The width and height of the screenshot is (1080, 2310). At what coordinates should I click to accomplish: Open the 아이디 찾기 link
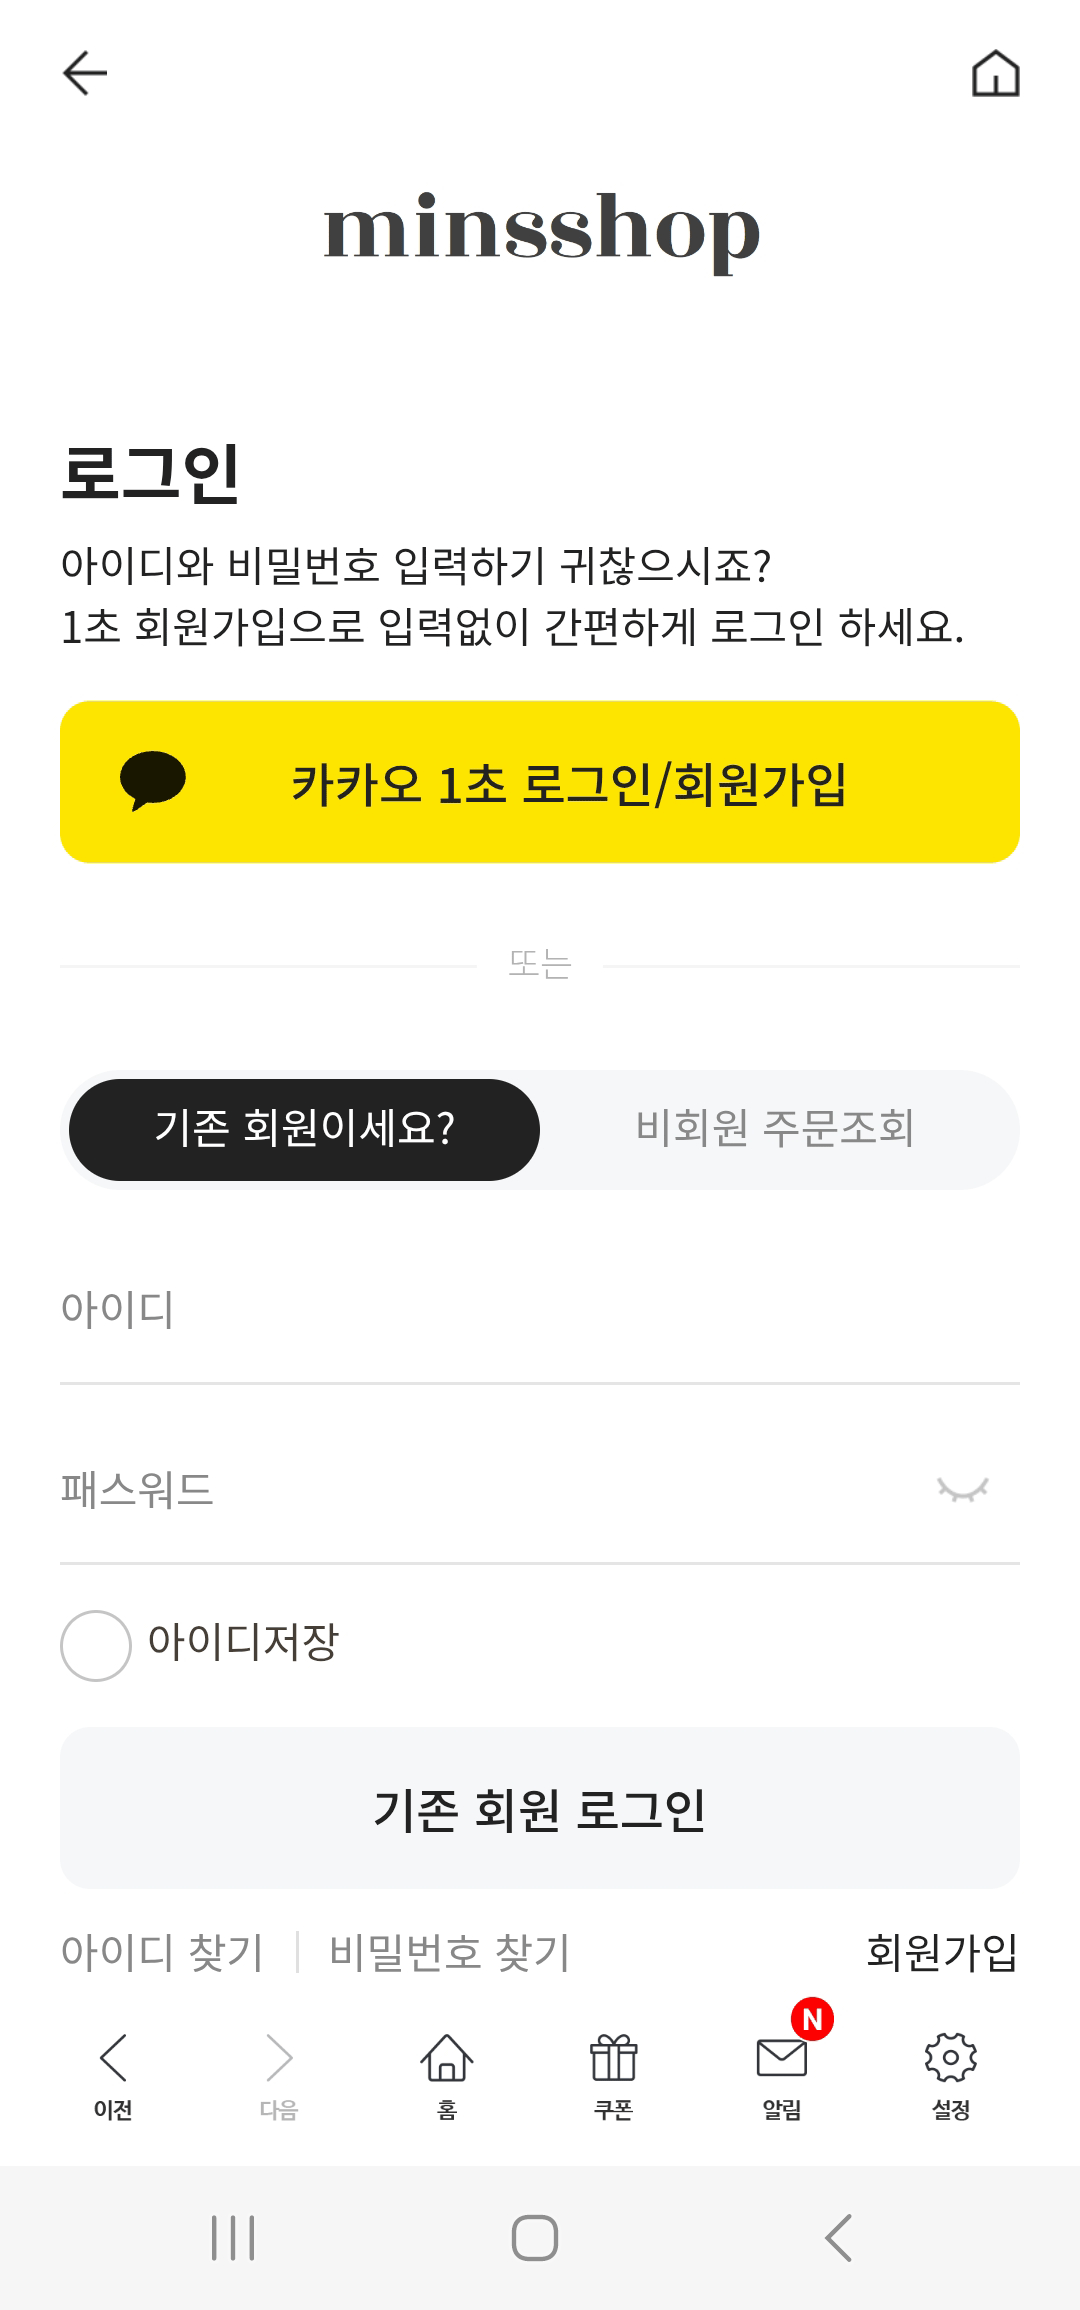click(x=162, y=1952)
